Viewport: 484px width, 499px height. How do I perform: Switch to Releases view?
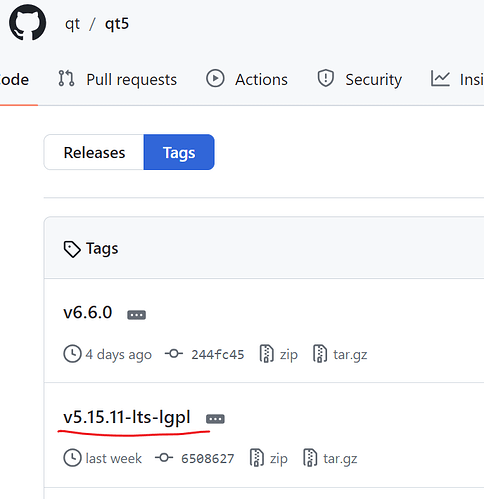click(94, 152)
